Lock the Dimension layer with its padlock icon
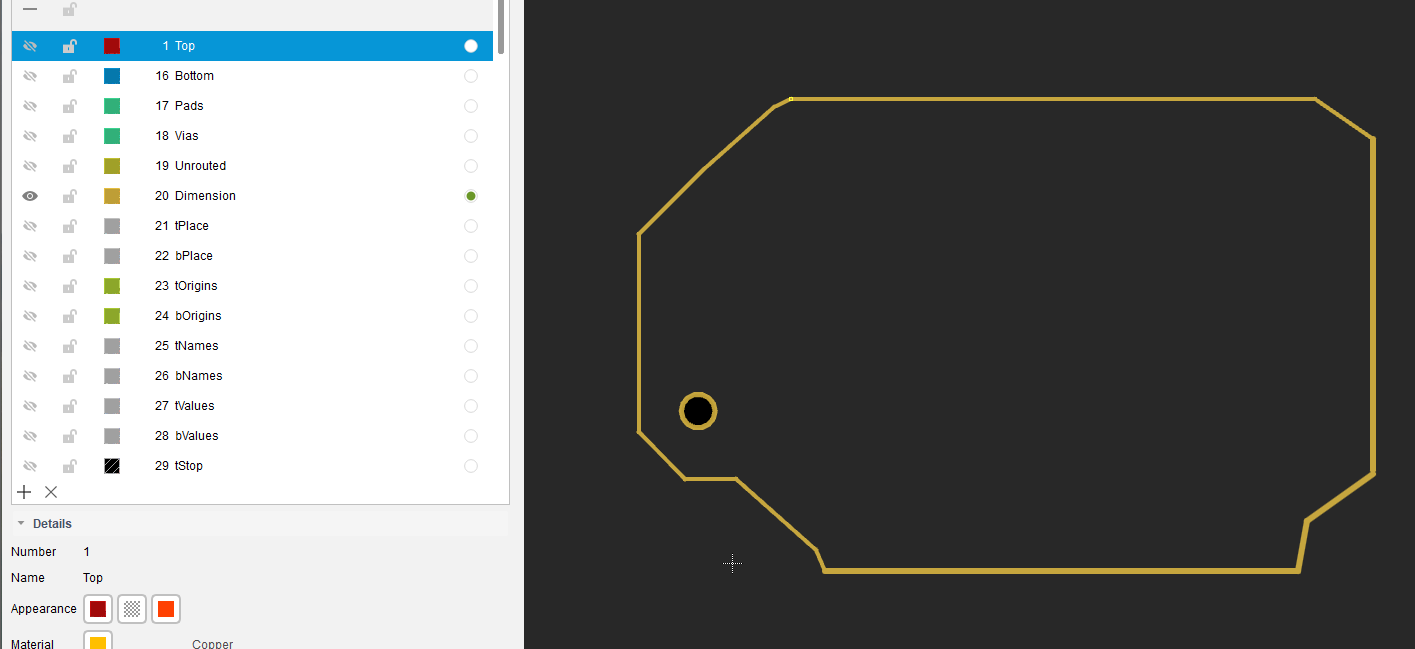 [69, 196]
